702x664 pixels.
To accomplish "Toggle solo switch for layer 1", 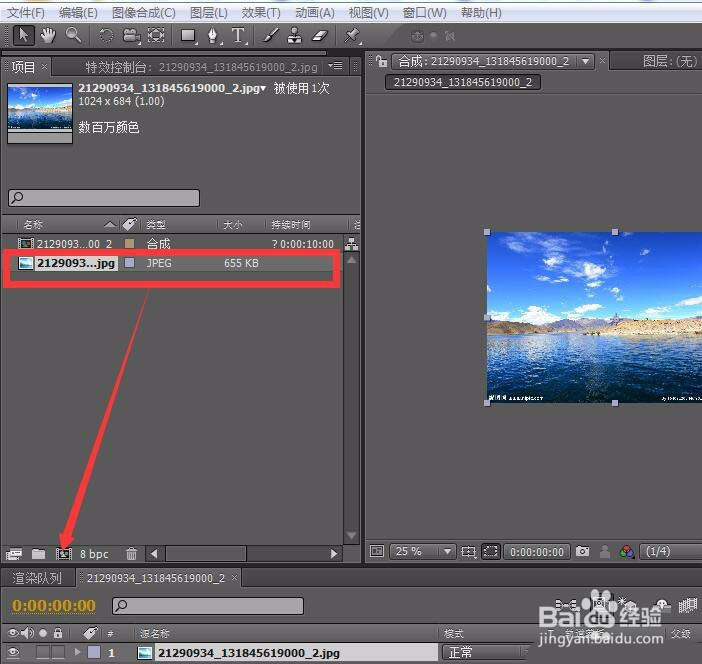I will click(43, 652).
